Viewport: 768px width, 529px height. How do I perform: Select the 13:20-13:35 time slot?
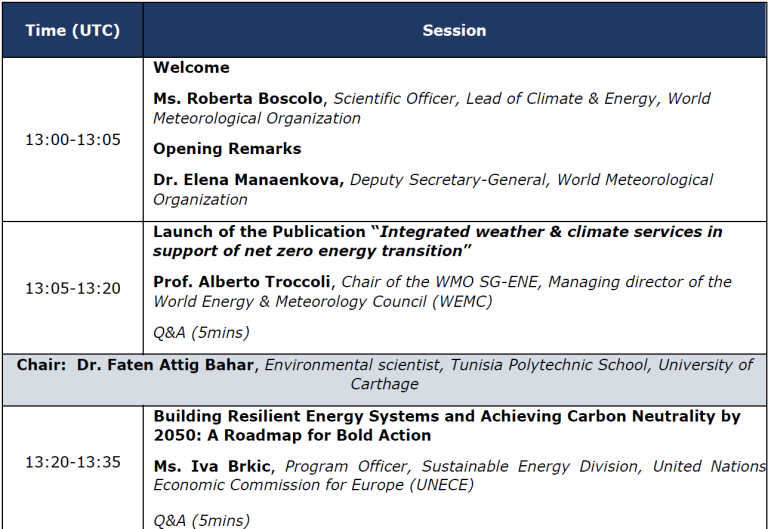click(x=72, y=462)
